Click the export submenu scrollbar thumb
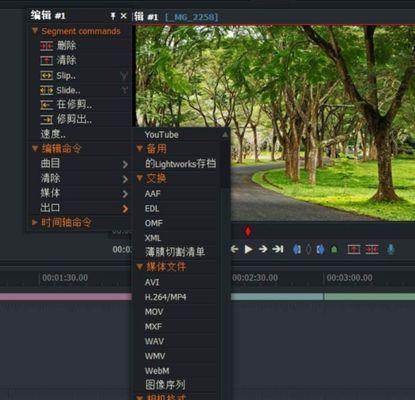Viewport: 415px width, 400px height. [x=225, y=163]
